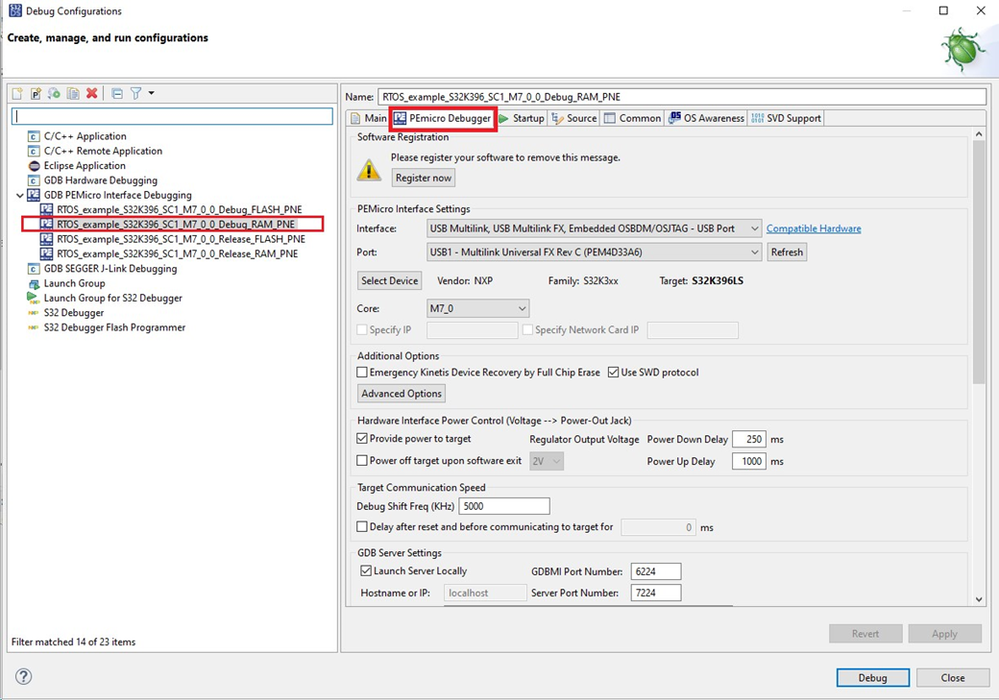Screen dimensions: 999x700
Task: Open the Common tab
Action: pyautogui.click(x=633, y=118)
